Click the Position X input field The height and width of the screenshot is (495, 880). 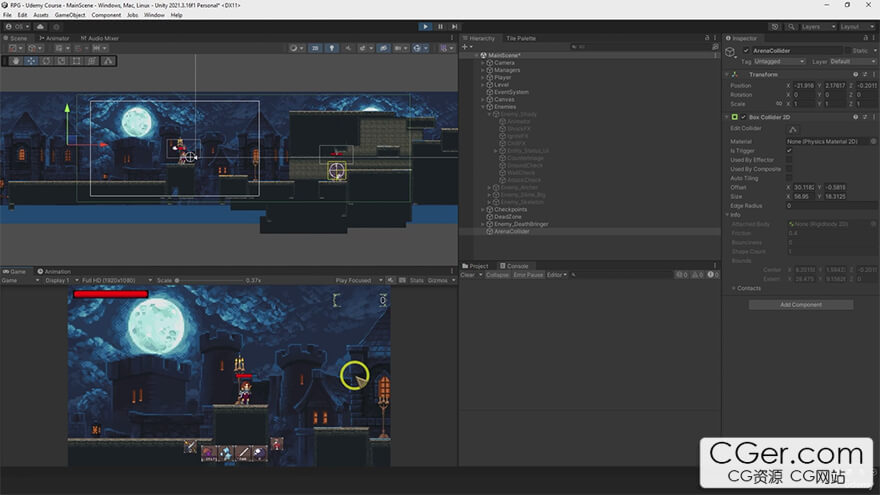tap(804, 85)
